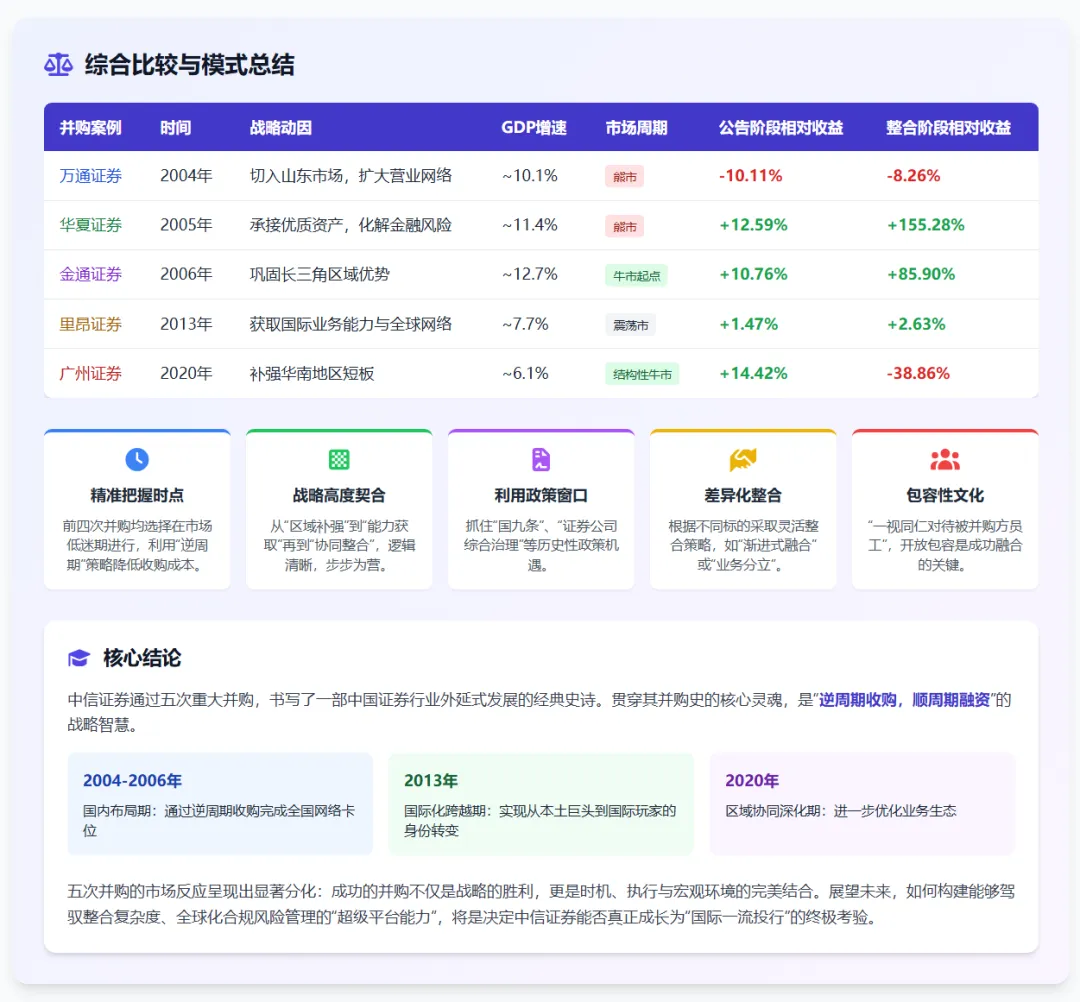Click the -38.86% integration return value
The image size is (1080, 1002).
918,373
